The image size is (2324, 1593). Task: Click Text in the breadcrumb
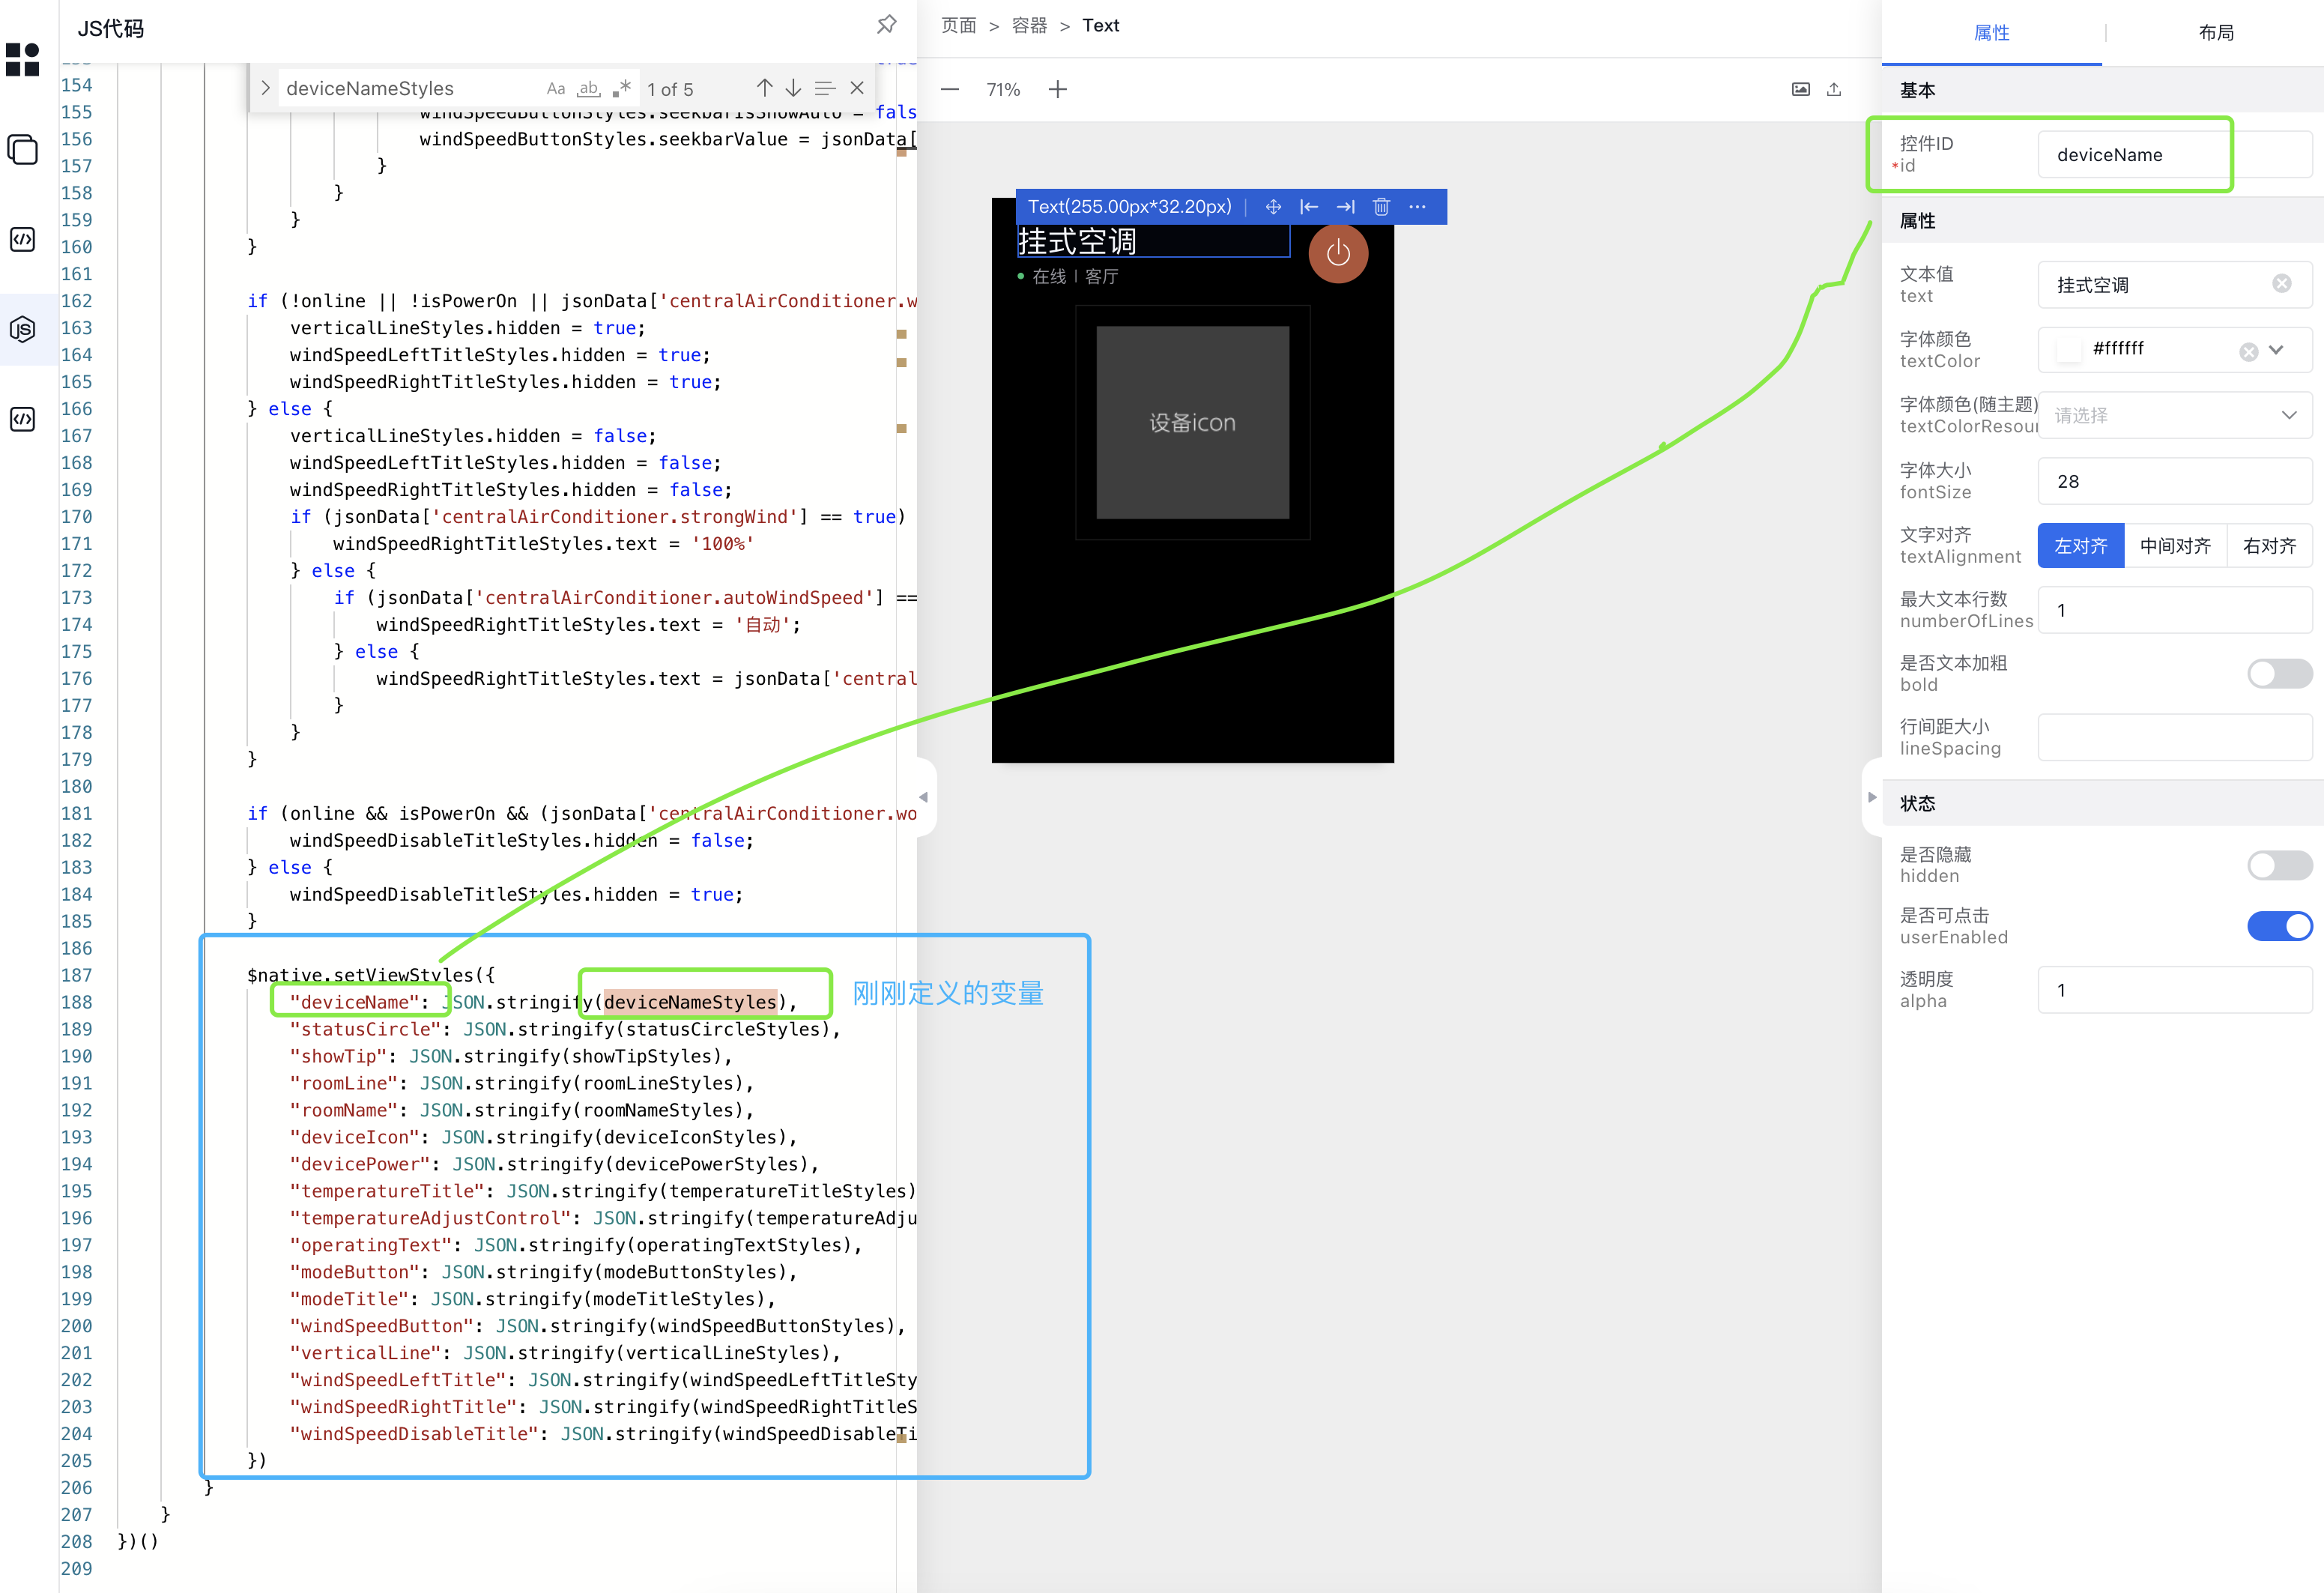tap(1100, 26)
